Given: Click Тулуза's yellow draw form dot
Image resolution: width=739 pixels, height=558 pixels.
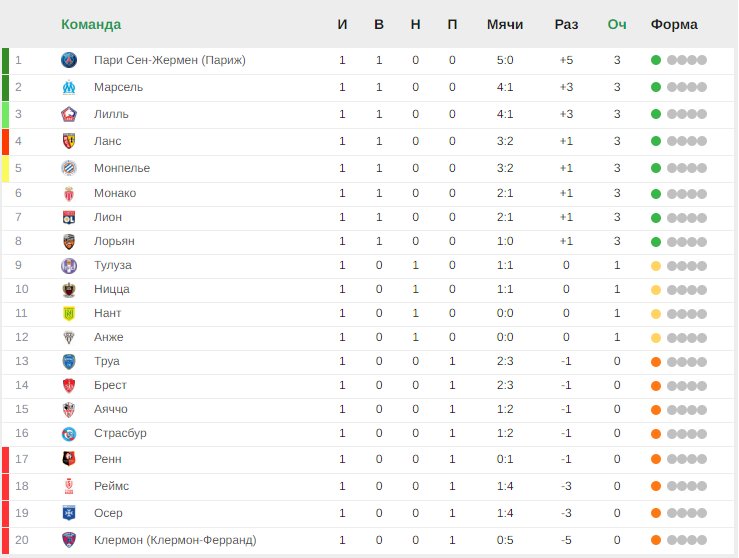Looking at the screenshot, I should pos(656,266).
